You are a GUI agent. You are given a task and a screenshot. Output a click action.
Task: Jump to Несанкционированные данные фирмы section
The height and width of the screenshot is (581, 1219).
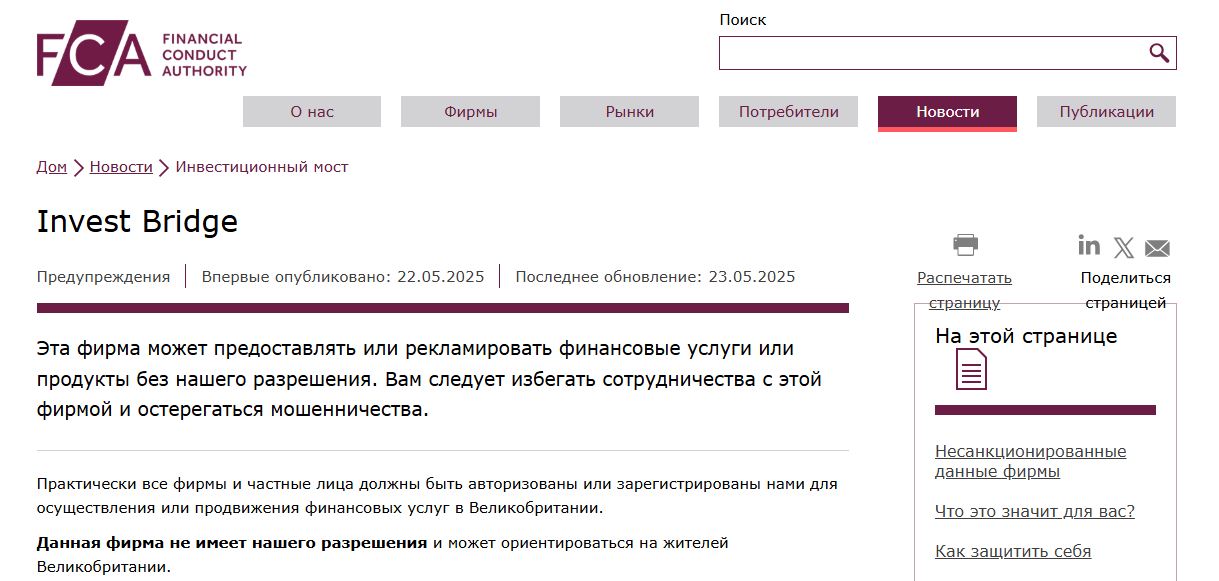click(x=1030, y=461)
